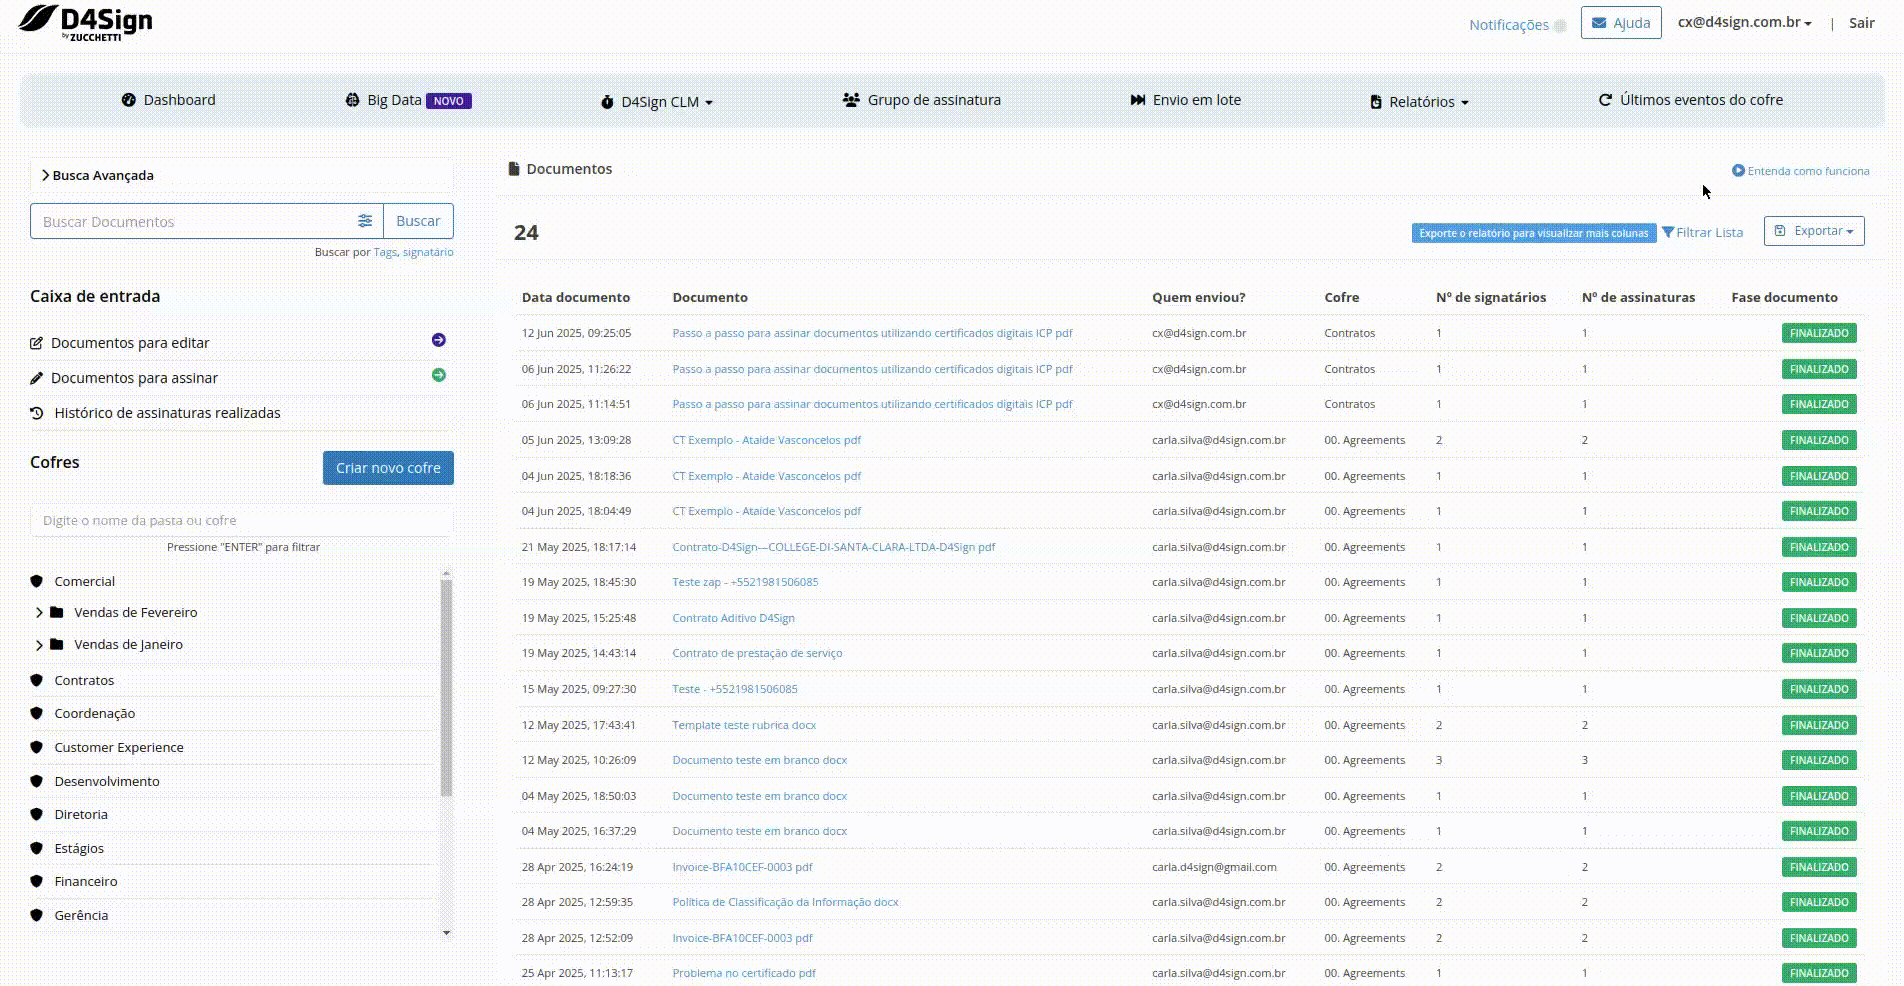Open the Big Data menu item
Viewport: 1904px width, 986px height.
pyautogui.click(x=408, y=100)
